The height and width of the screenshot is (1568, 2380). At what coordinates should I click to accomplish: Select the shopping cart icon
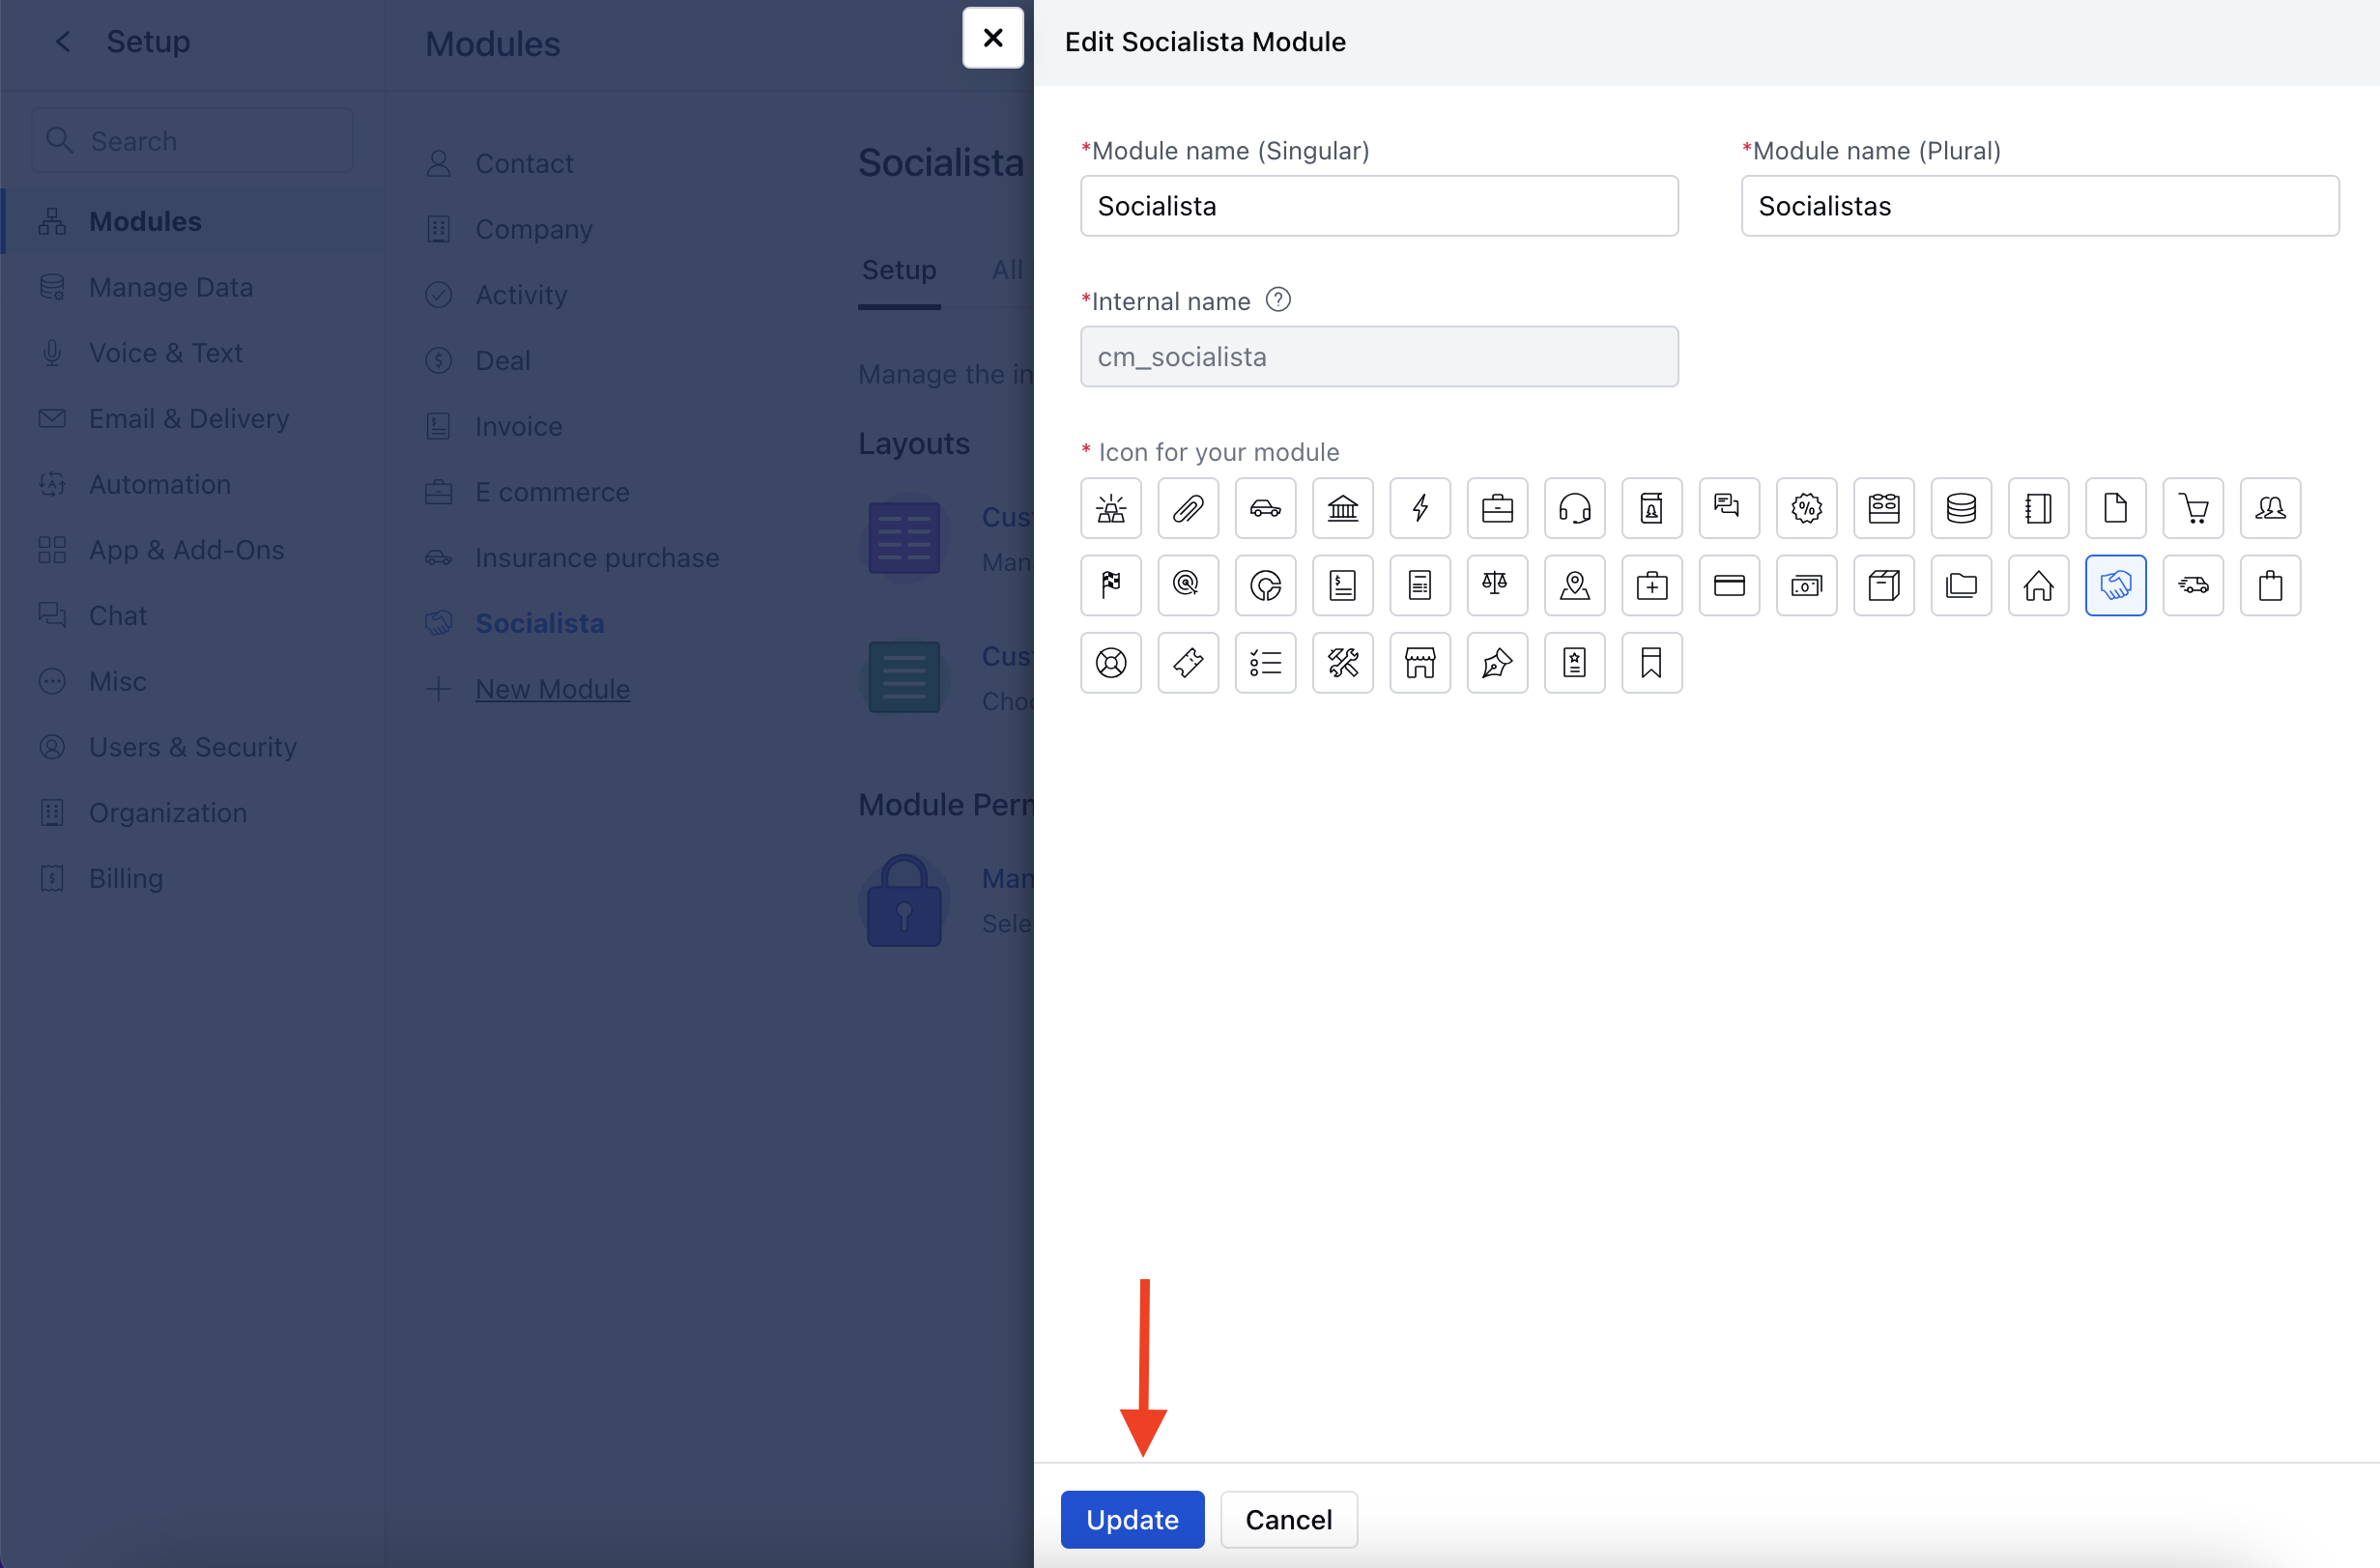pyautogui.click(x=2193, y=508)
